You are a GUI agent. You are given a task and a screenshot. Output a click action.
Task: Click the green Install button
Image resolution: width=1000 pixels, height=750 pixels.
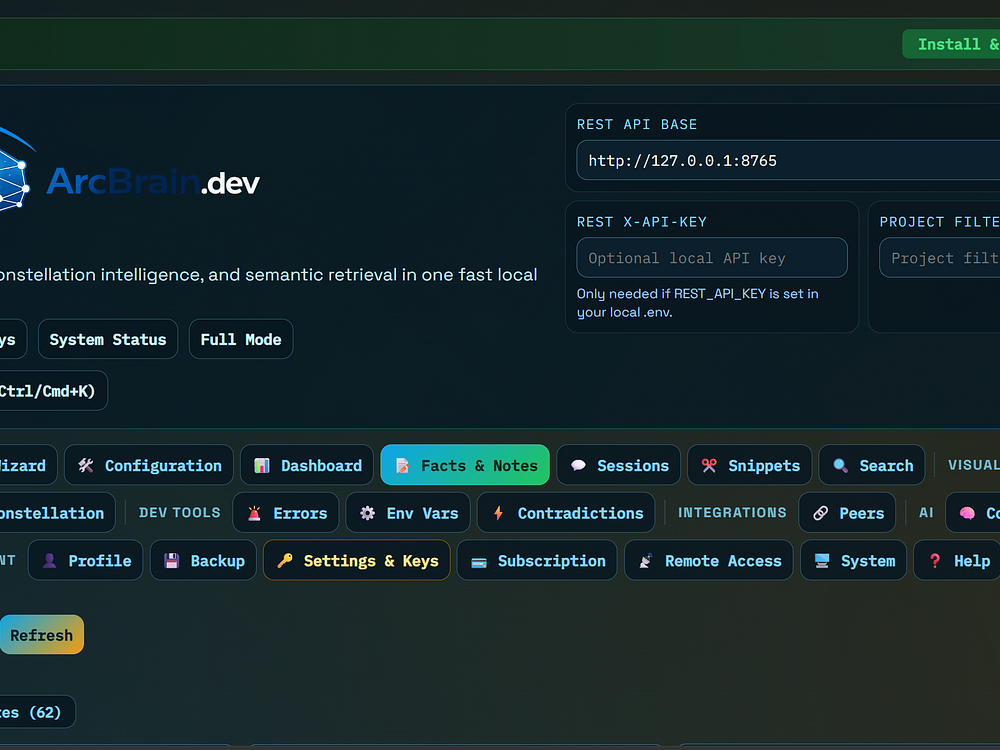(952, 44)
